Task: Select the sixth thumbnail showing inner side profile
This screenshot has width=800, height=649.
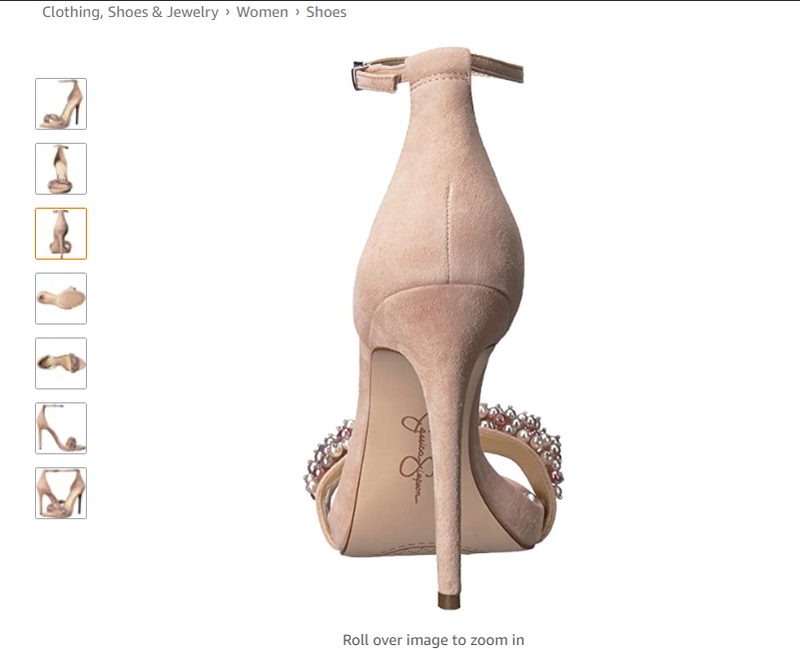Action: tap(61, 428)
